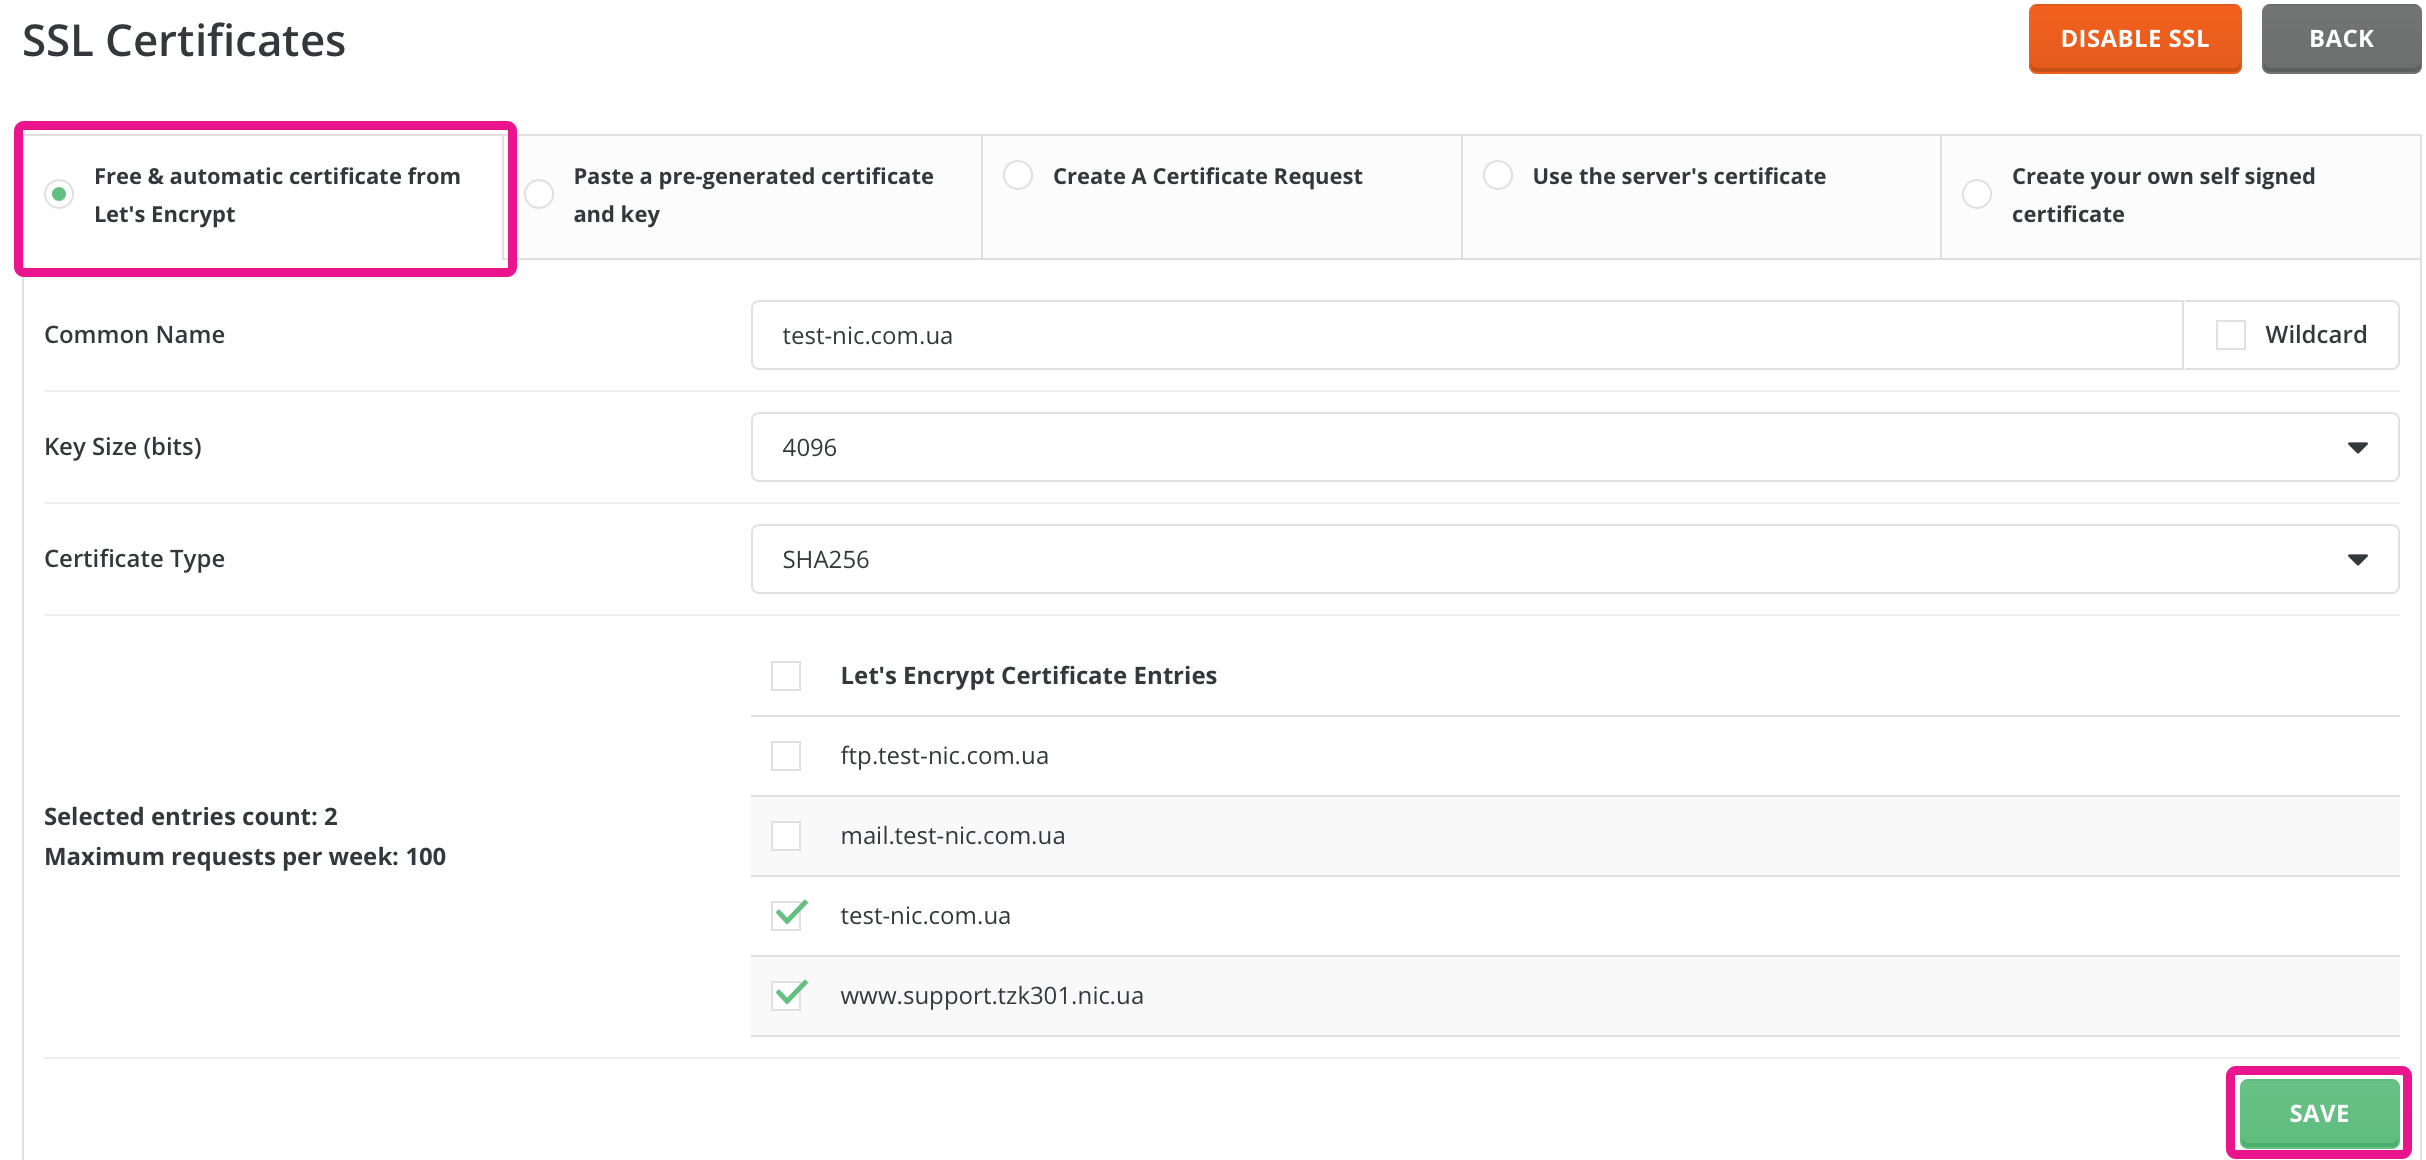Select Let's Encrypt free certificate radio
The image size is (2426, 1160).
59,194
